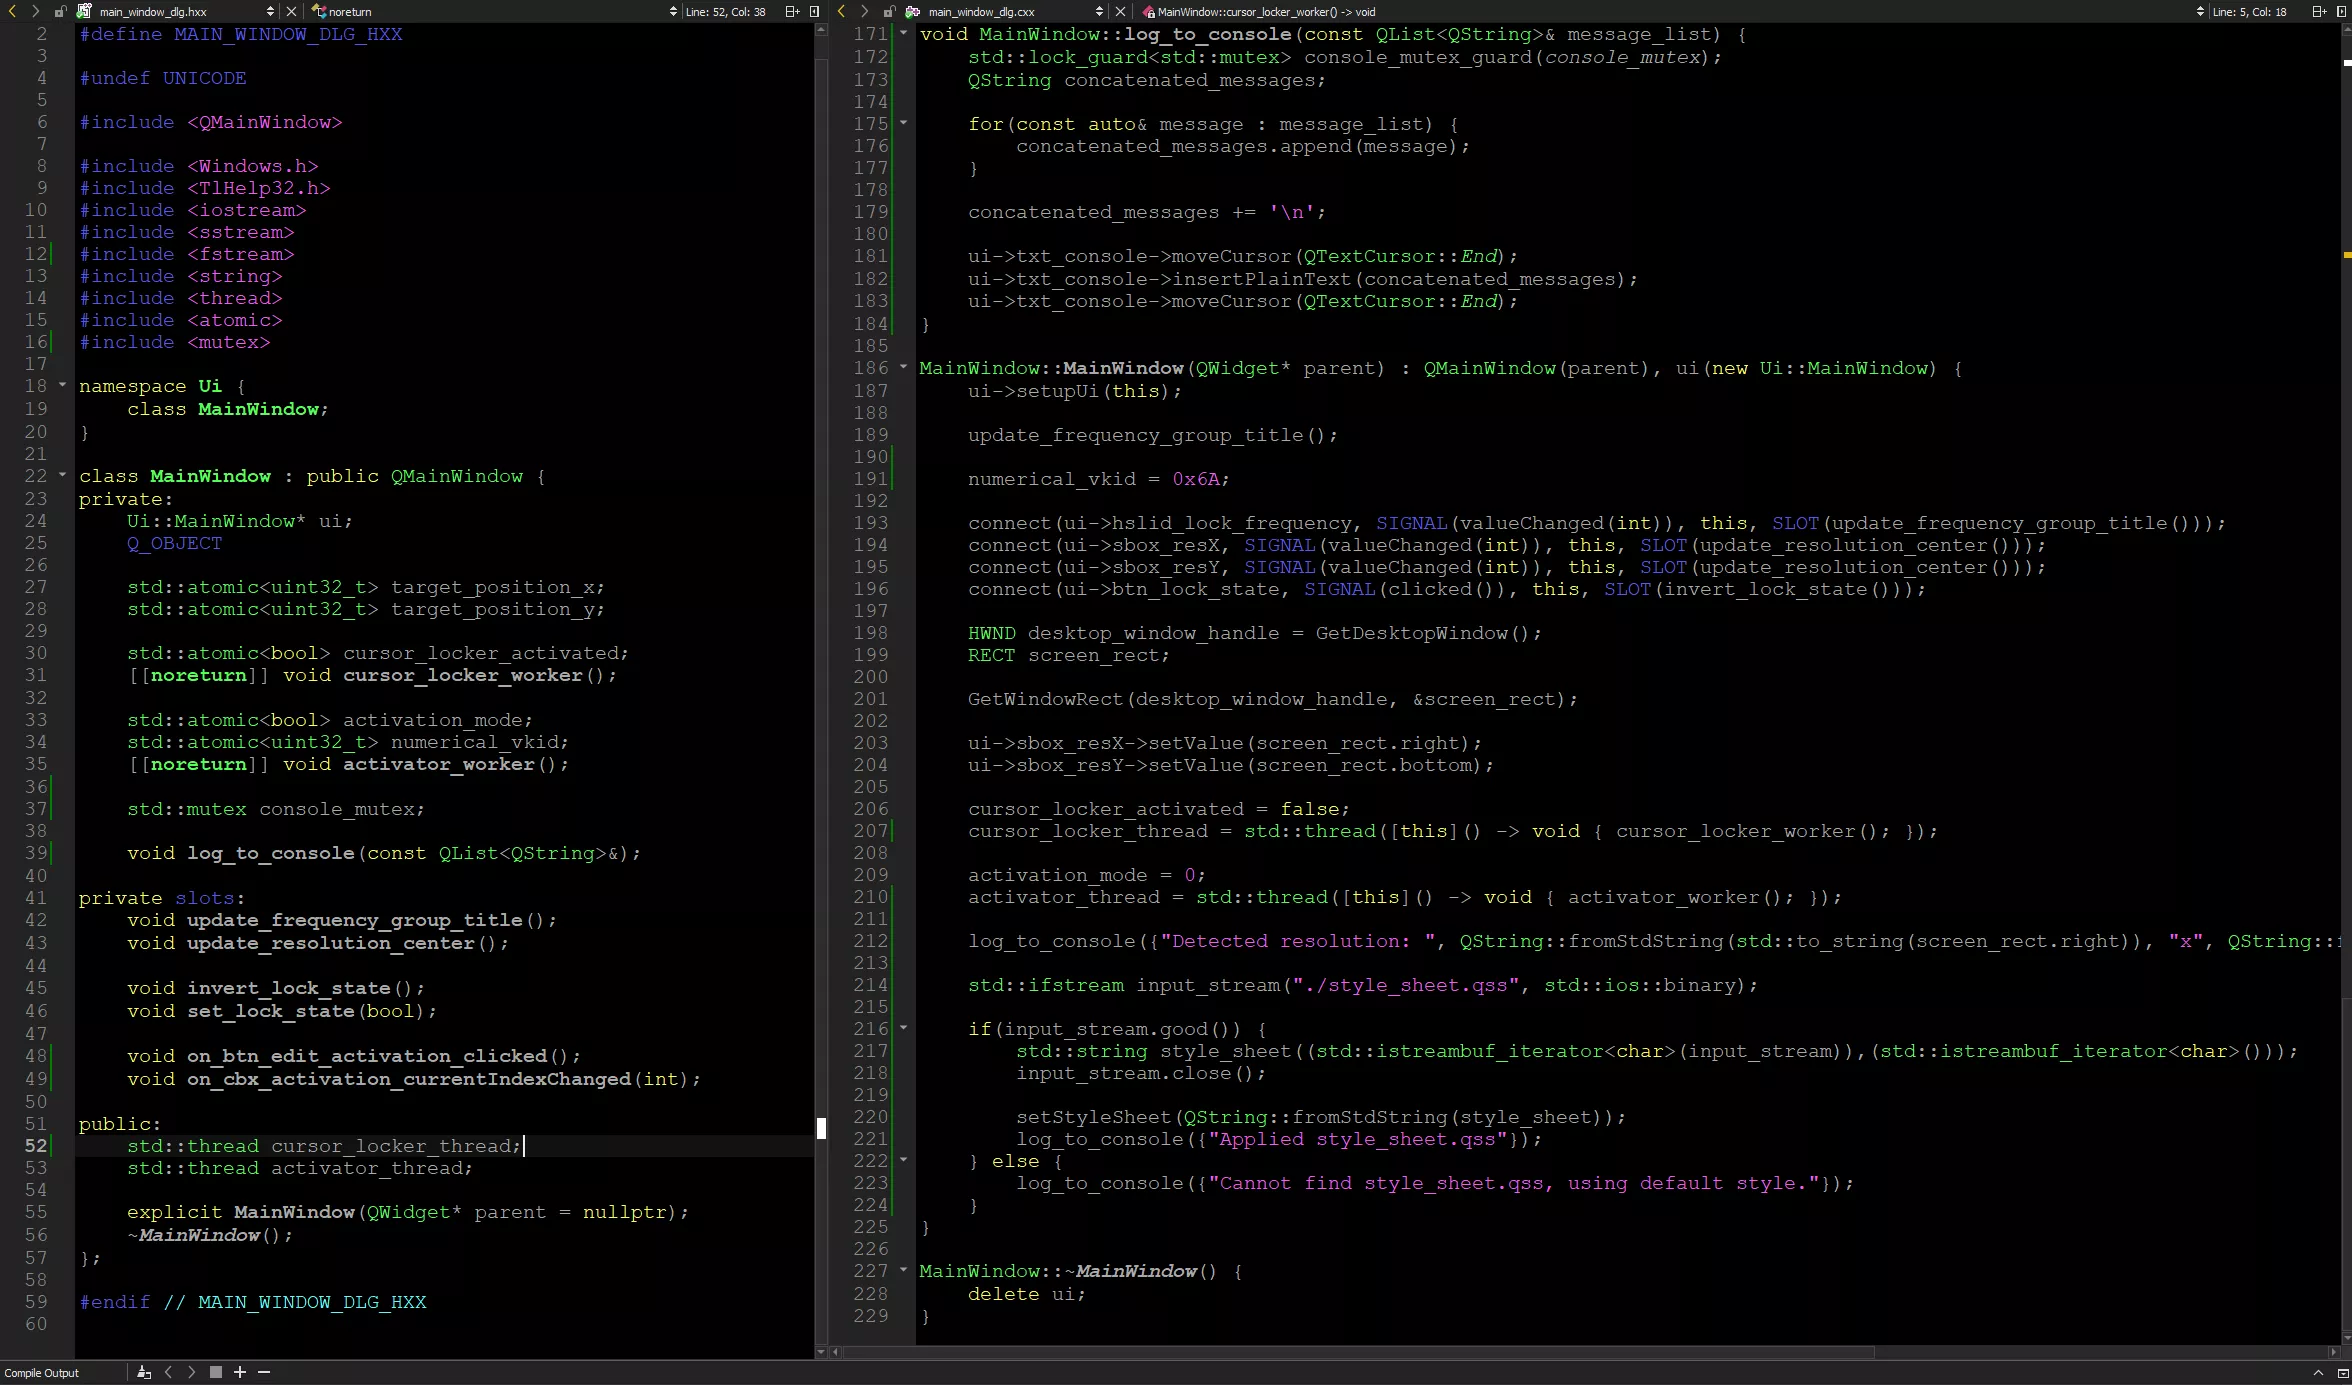Click the Line: 52, Col: 38 indicator
The height and width of the screenshot is (1385, 2352).
[725, 11]
